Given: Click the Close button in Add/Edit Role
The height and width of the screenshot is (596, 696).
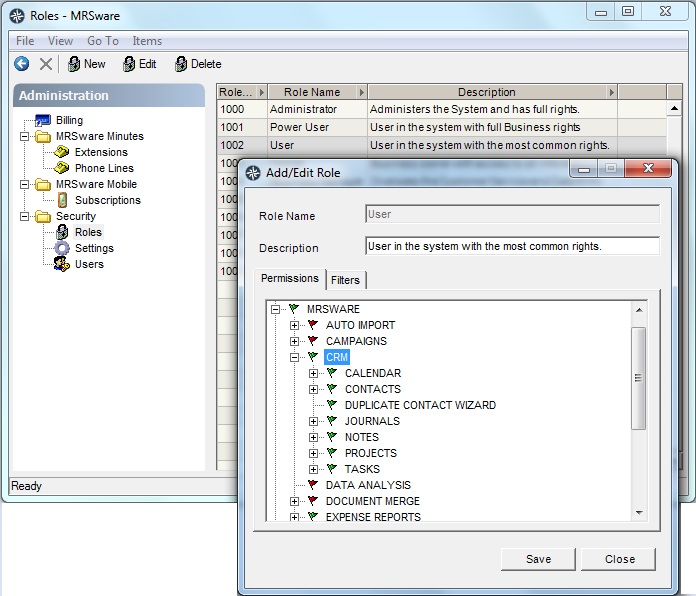Looking at the screenshot, I should pyautogui.click(x=618, y=559).
